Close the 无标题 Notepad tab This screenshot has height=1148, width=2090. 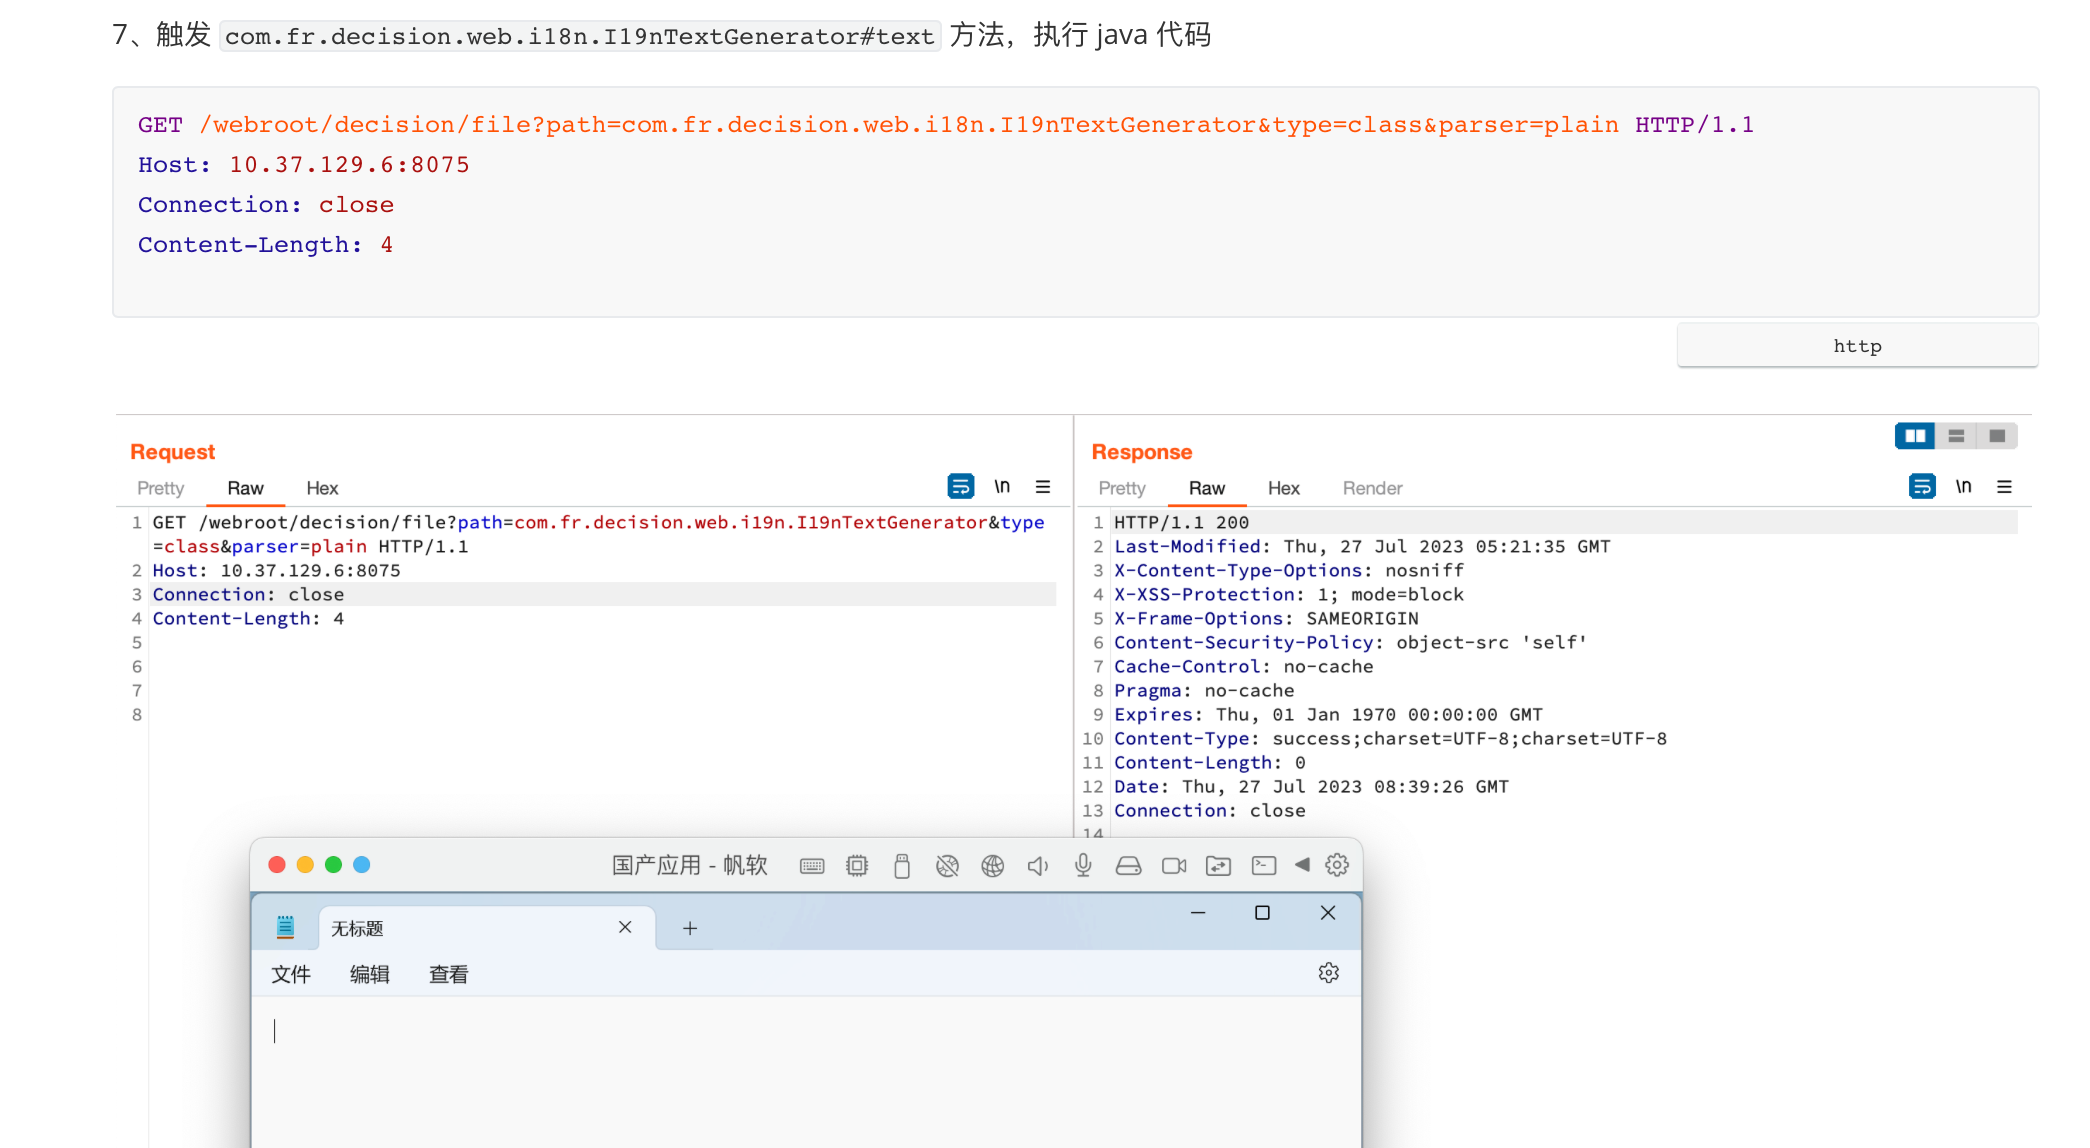[625, 927]
